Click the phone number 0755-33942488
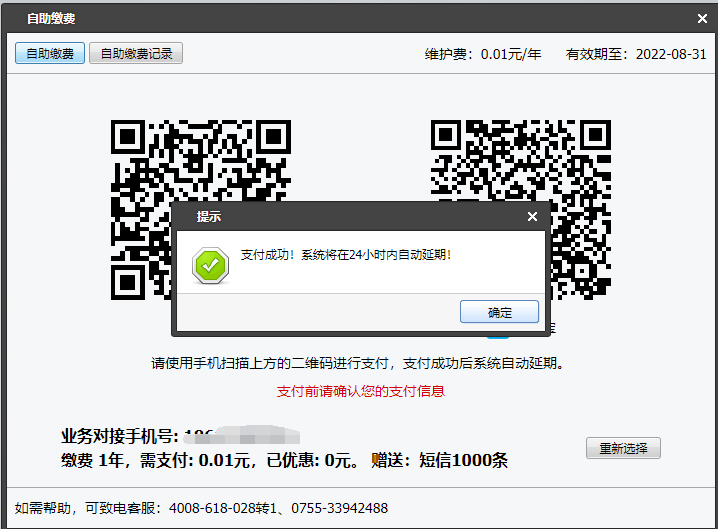Image resolution: width=718 pixels, height=529 pixels. tap(339, 508)
